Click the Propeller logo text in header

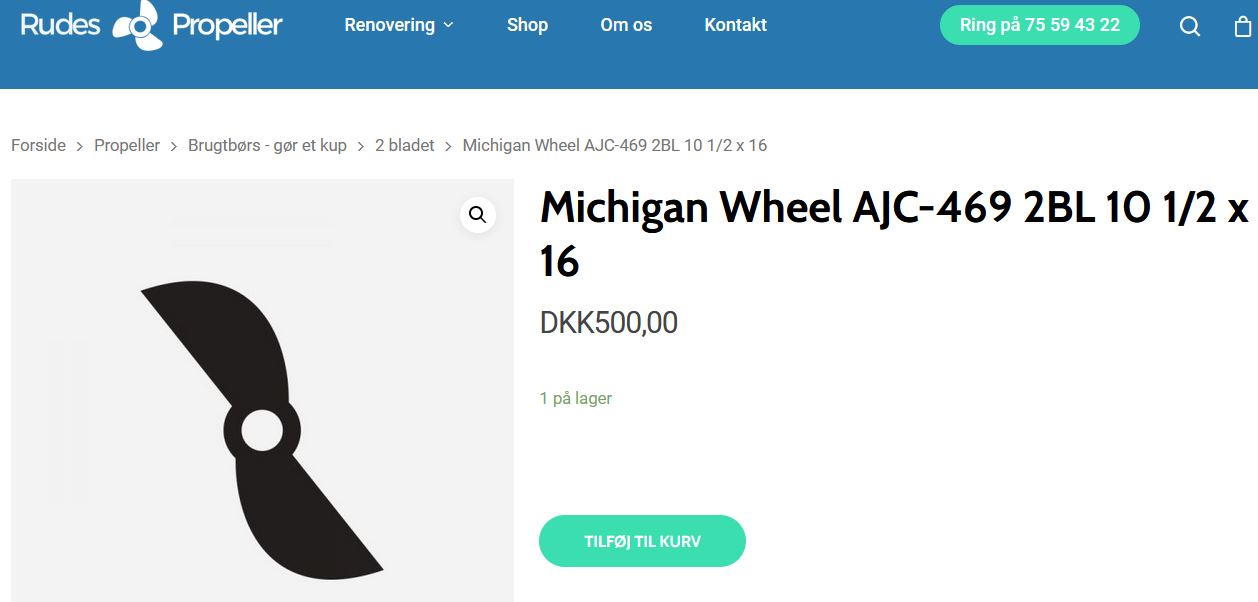click(227, 25)
